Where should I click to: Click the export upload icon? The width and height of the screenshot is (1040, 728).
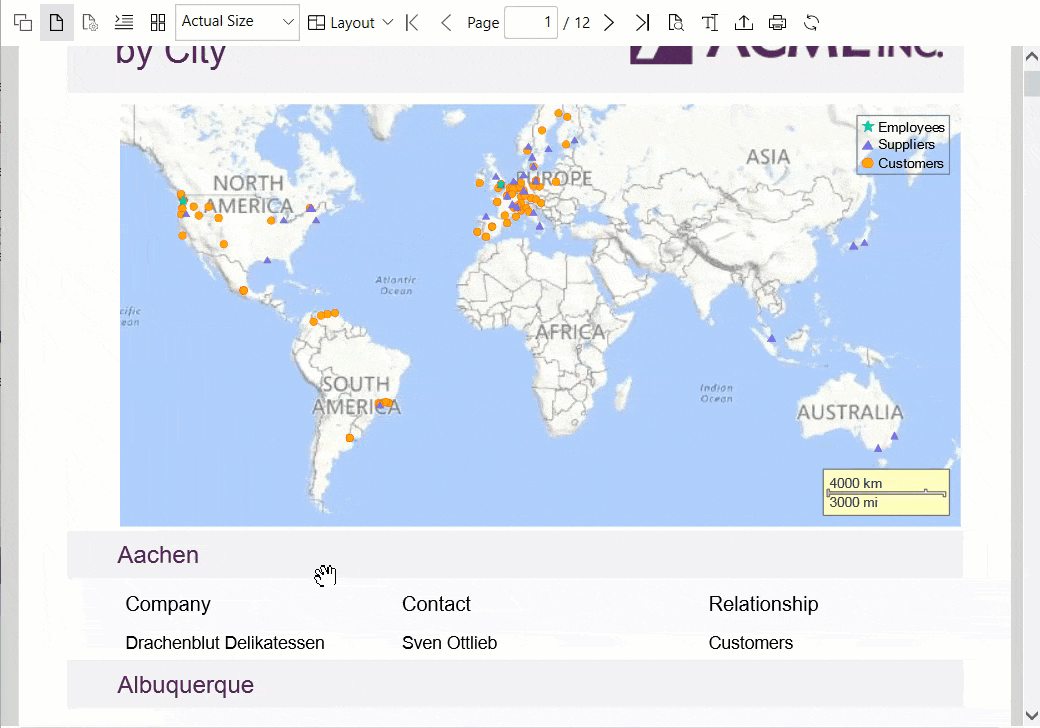click(744, 22)
